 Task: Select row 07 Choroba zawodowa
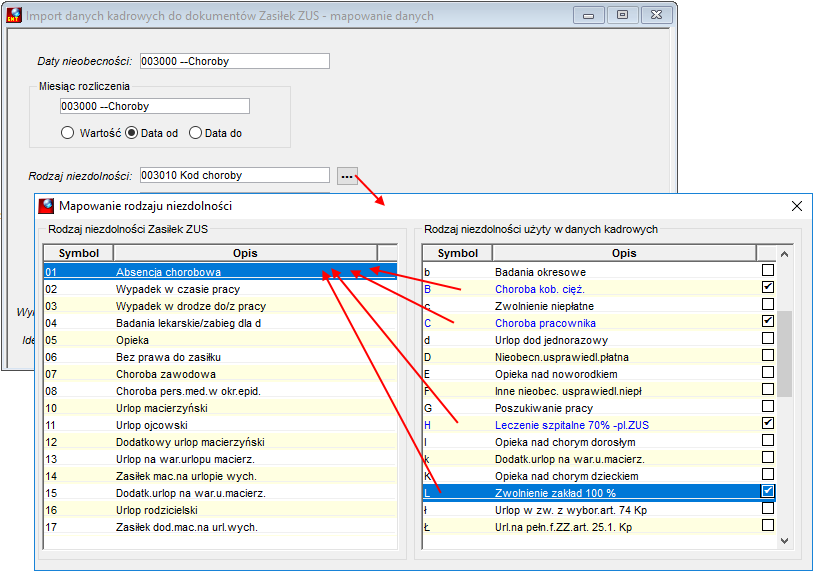[x=220, y=374]
